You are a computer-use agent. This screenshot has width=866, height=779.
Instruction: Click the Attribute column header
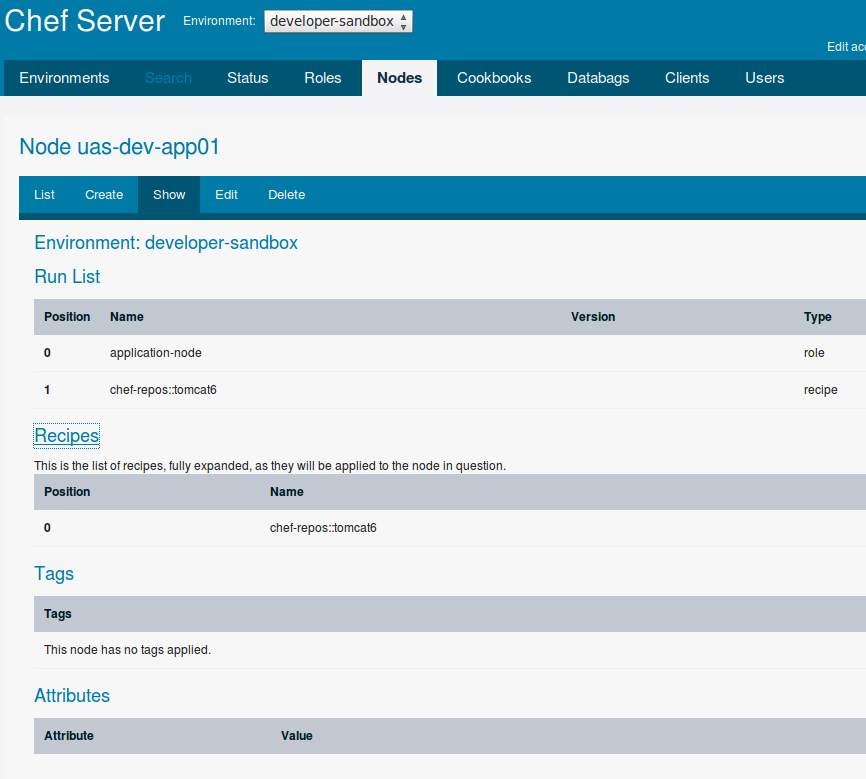click(69, 736)
